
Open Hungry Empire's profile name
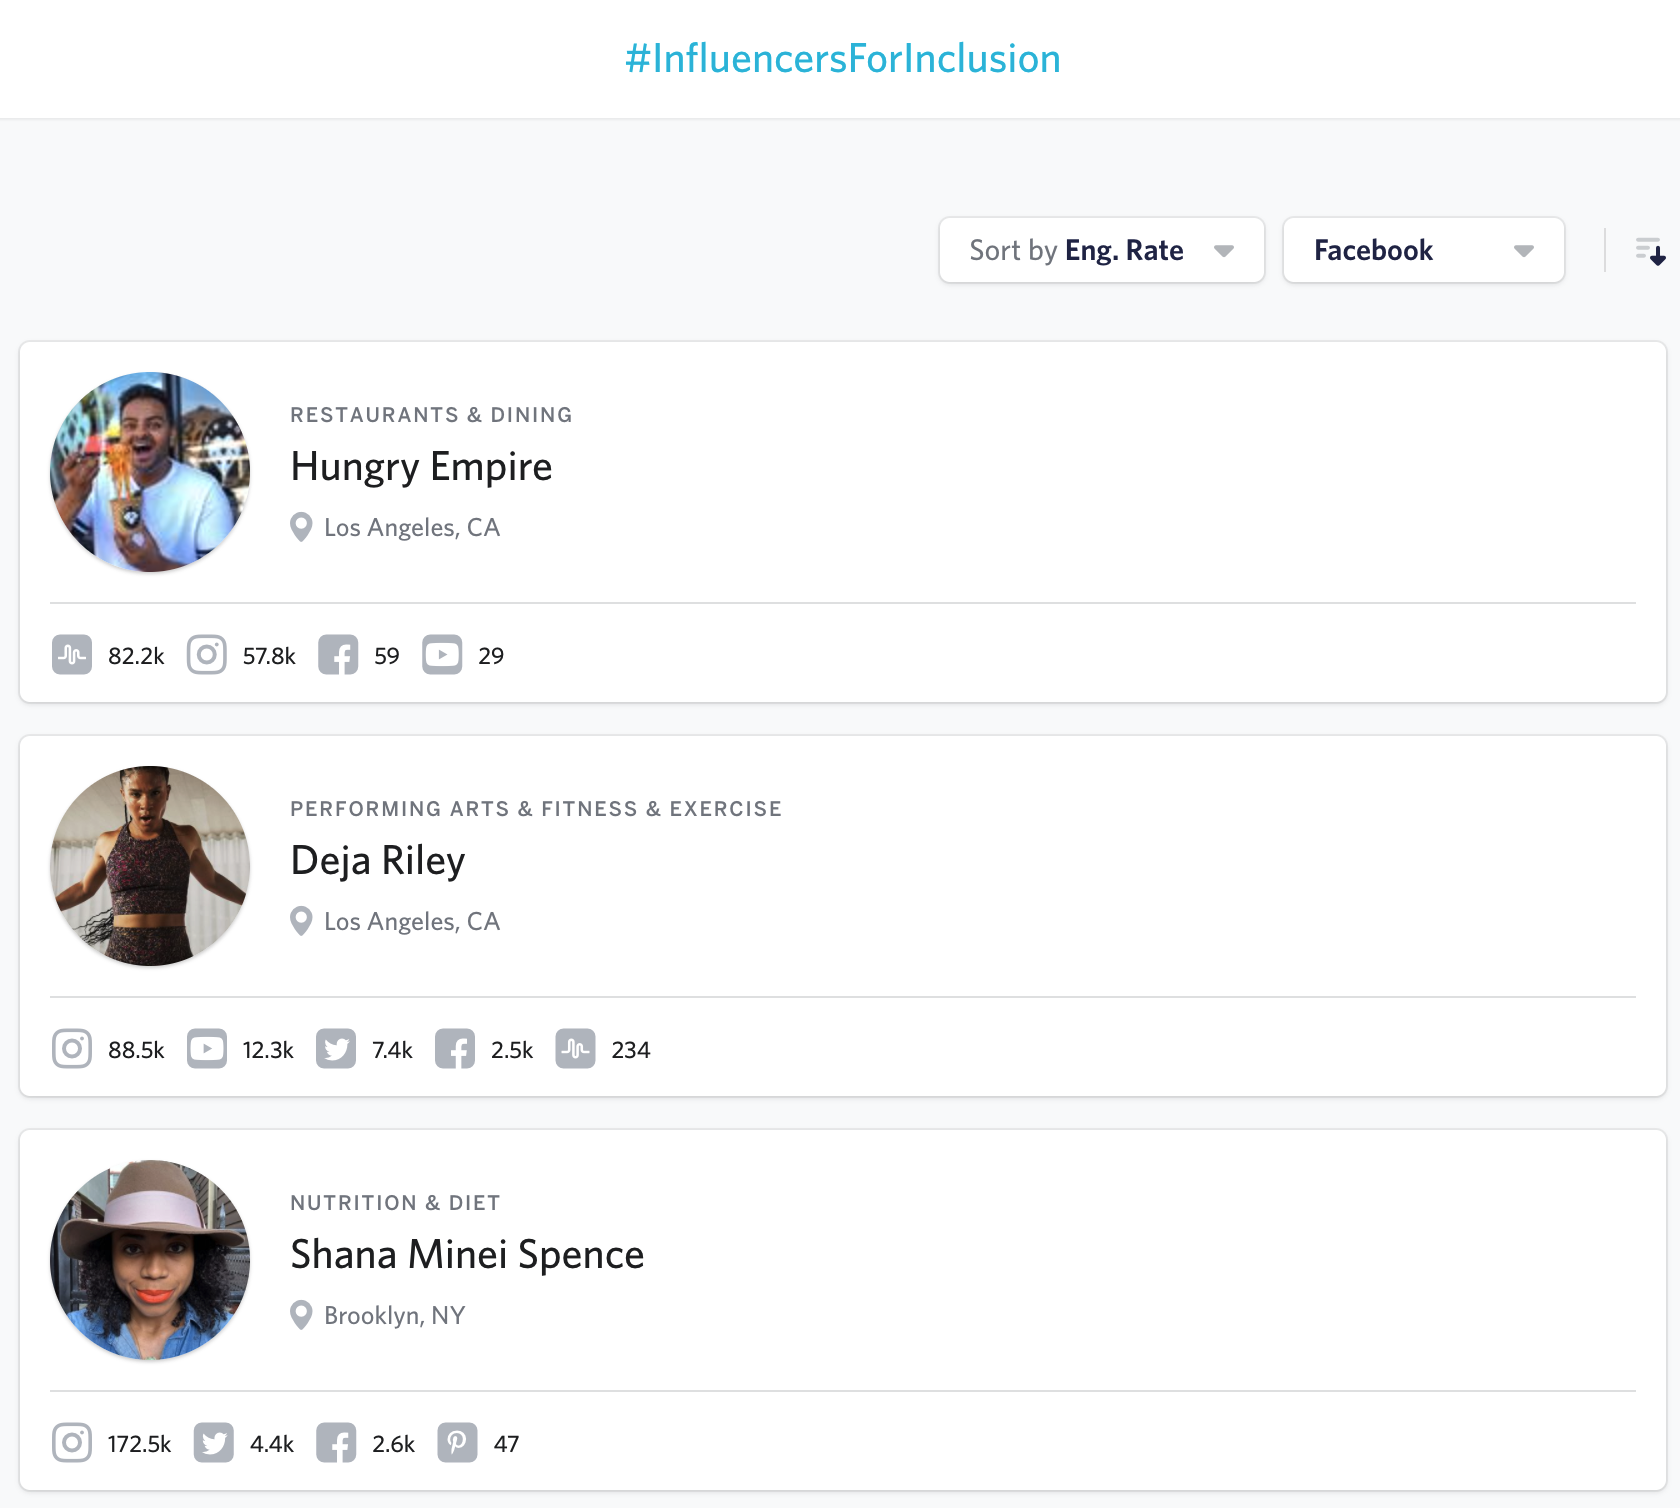click(x=421, y=467)
